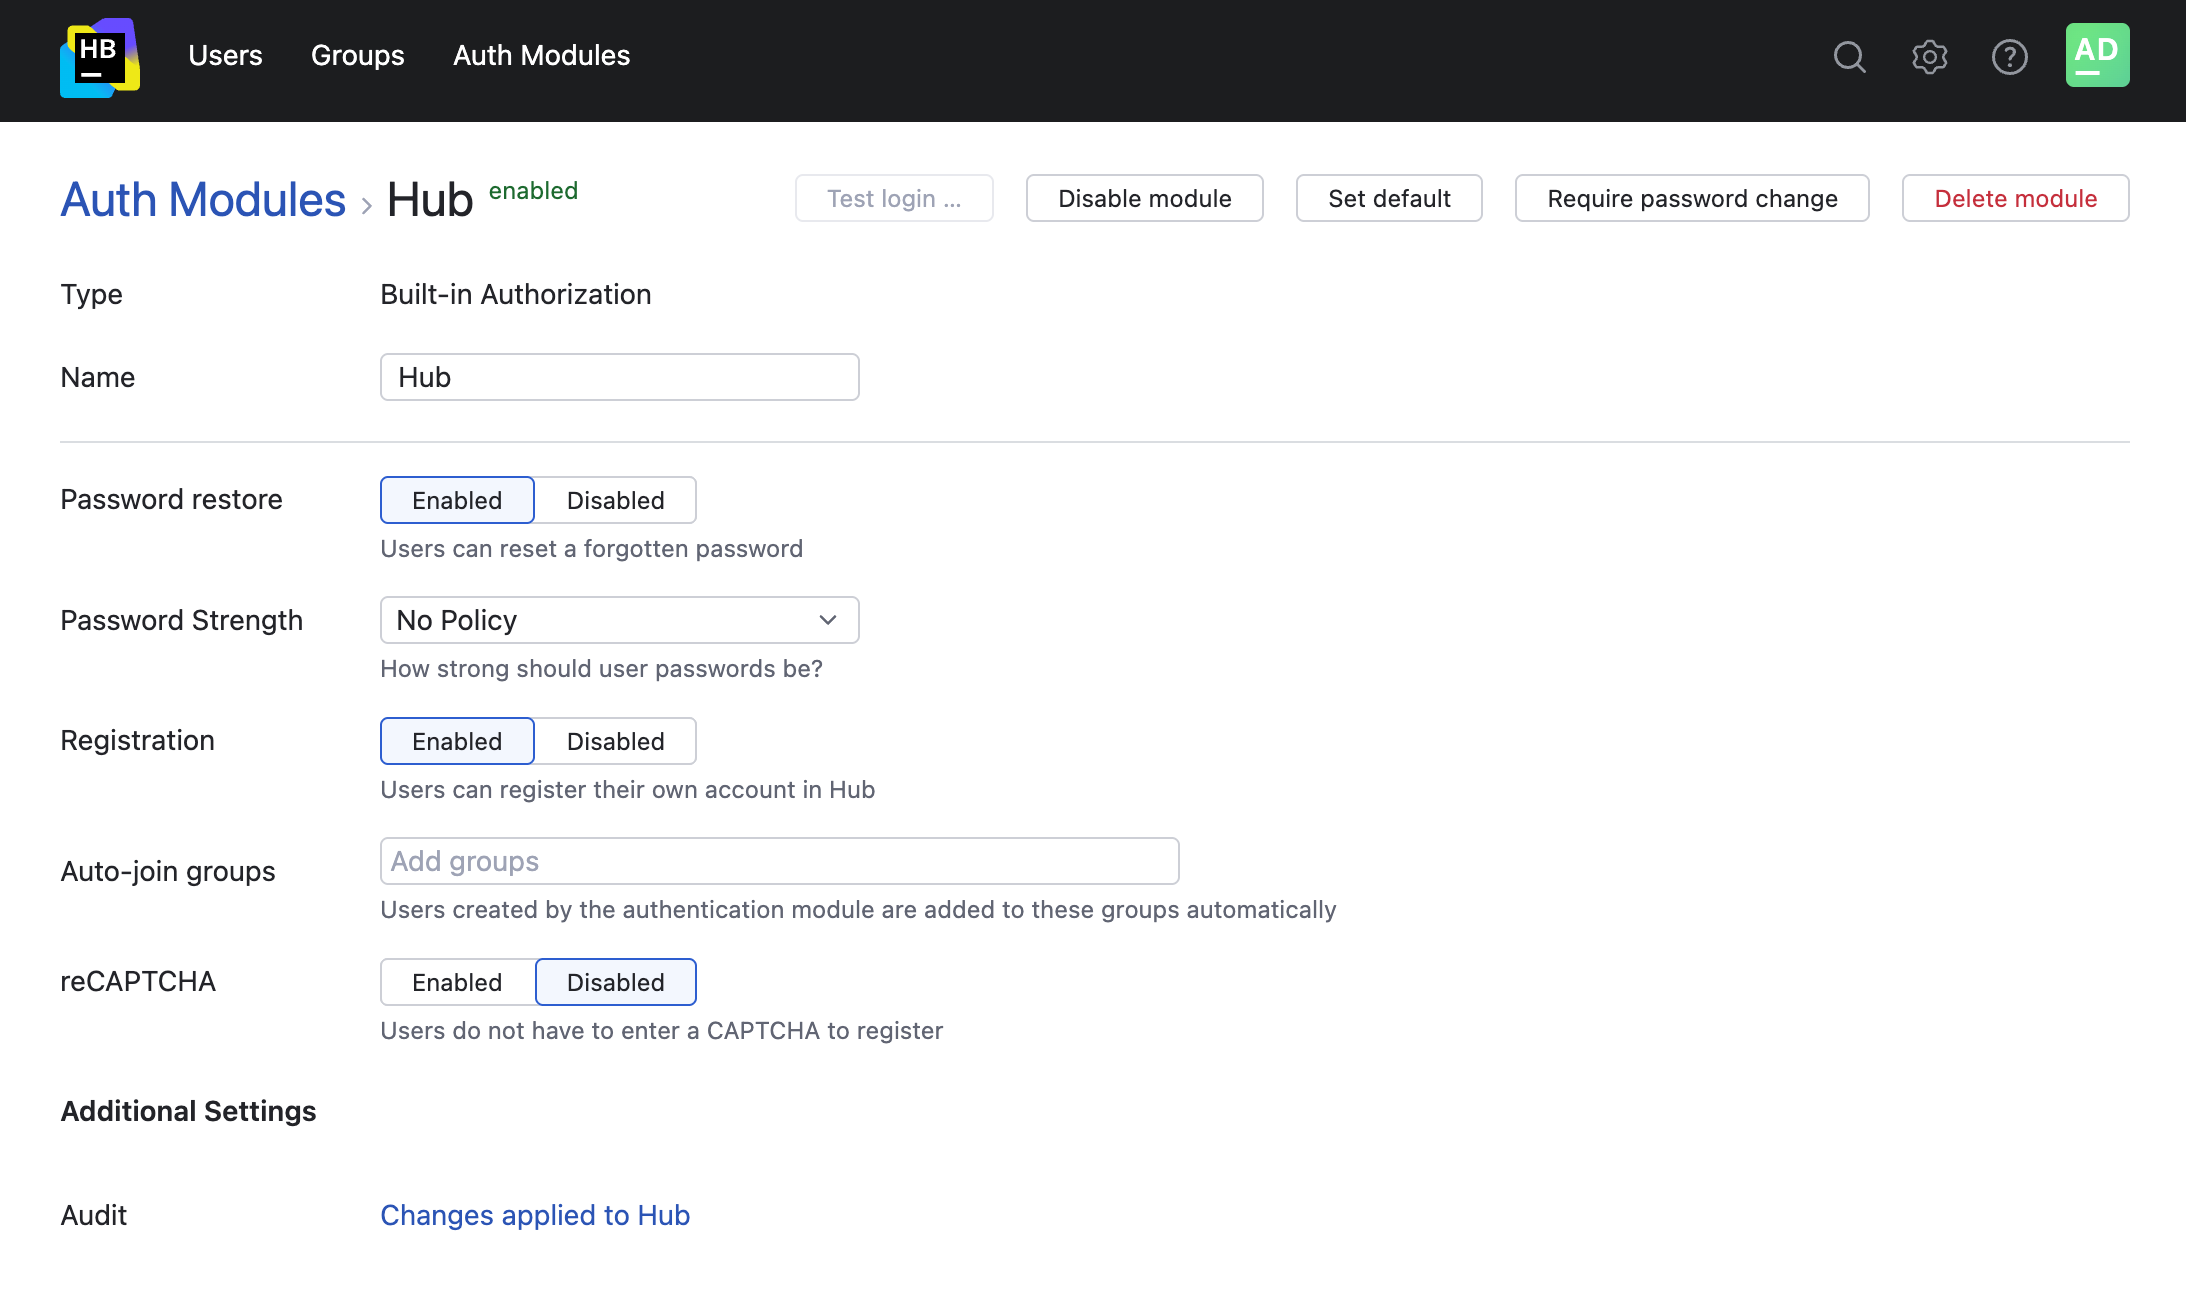Click the AD user avatar
This screenshot has height=1292, width=2186.
[2097, 55]
